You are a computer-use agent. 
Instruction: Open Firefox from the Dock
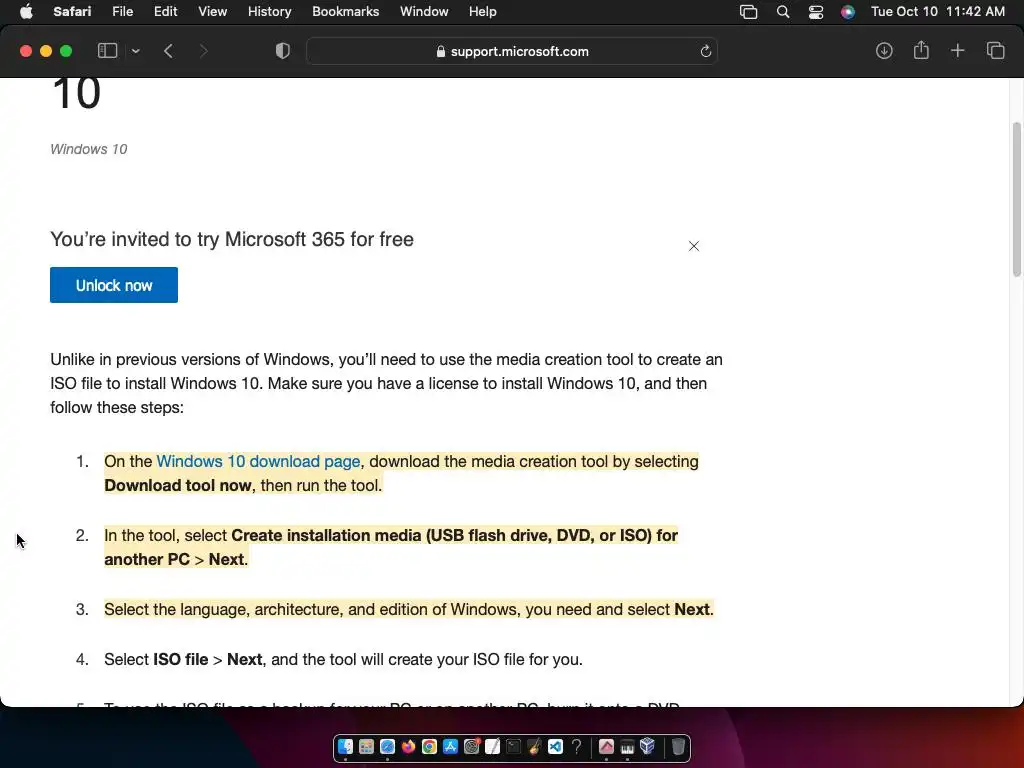tap(408, 746)
